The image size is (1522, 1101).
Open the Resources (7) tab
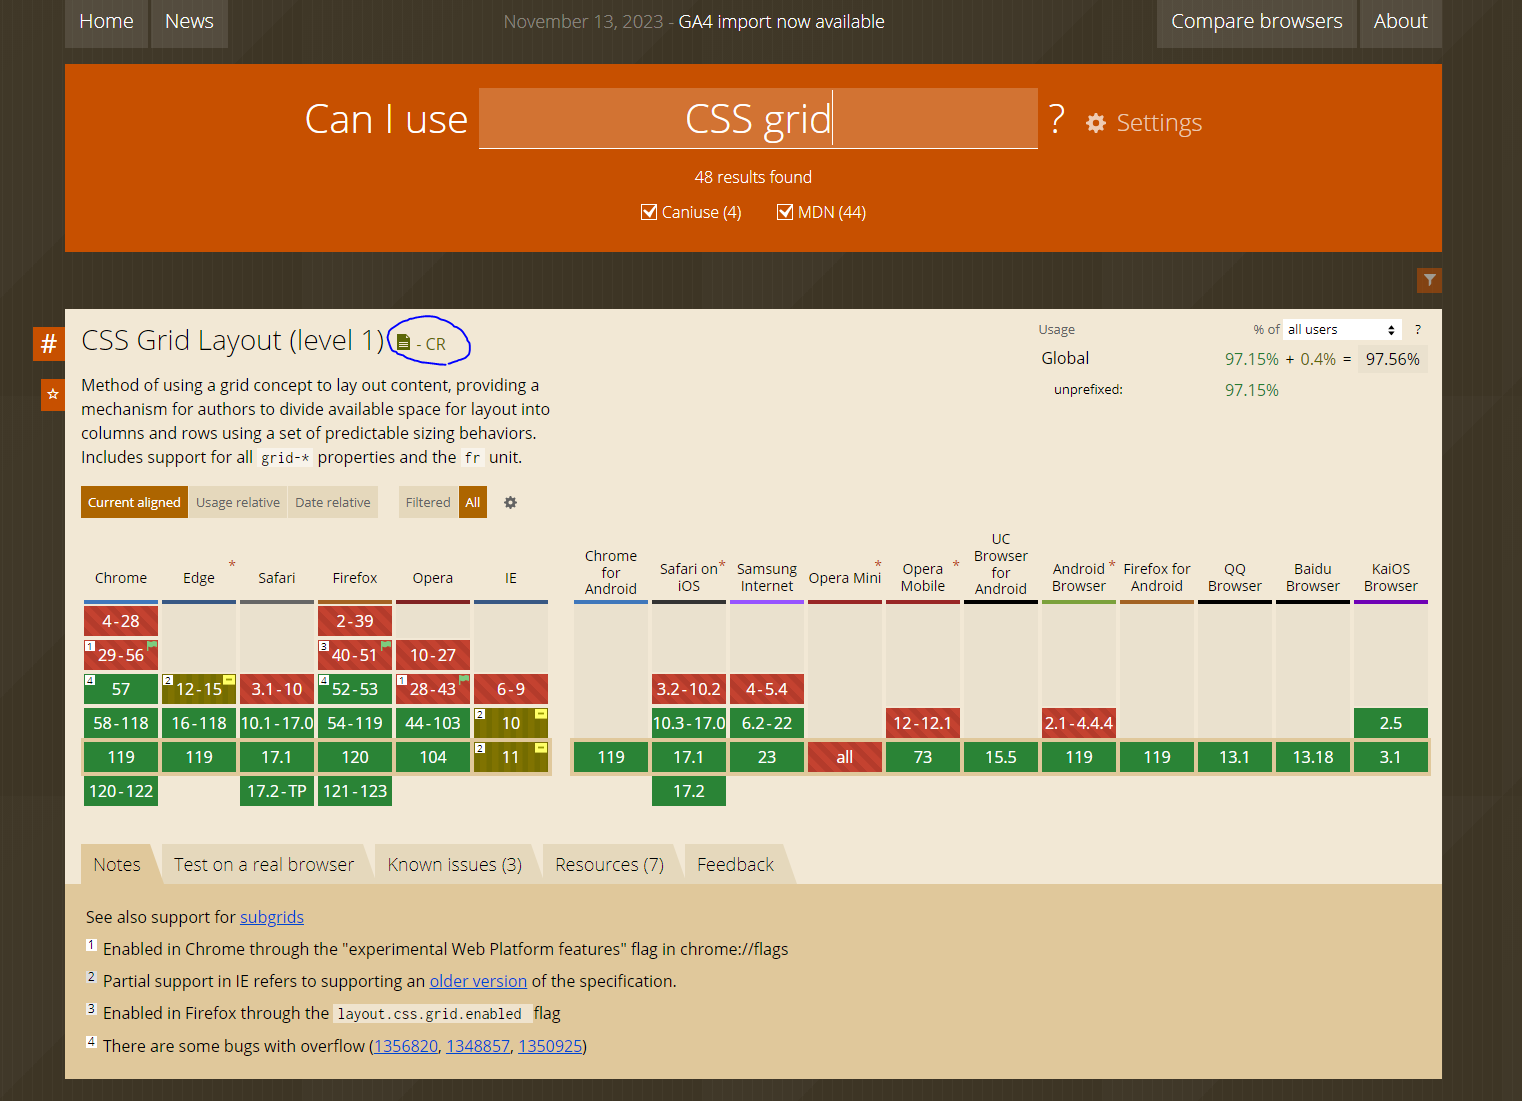click(x=608, y=863)
